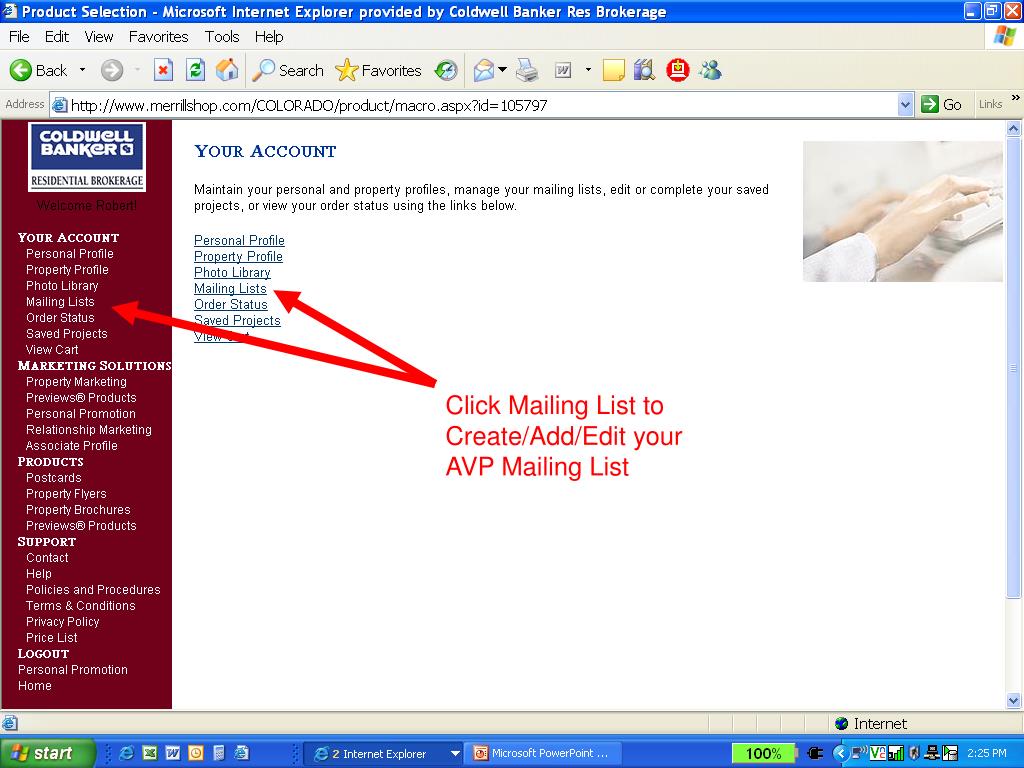This screenshot has height=768, width=1024.
Task: Expand the address bar dropdown
Action: 904,104
